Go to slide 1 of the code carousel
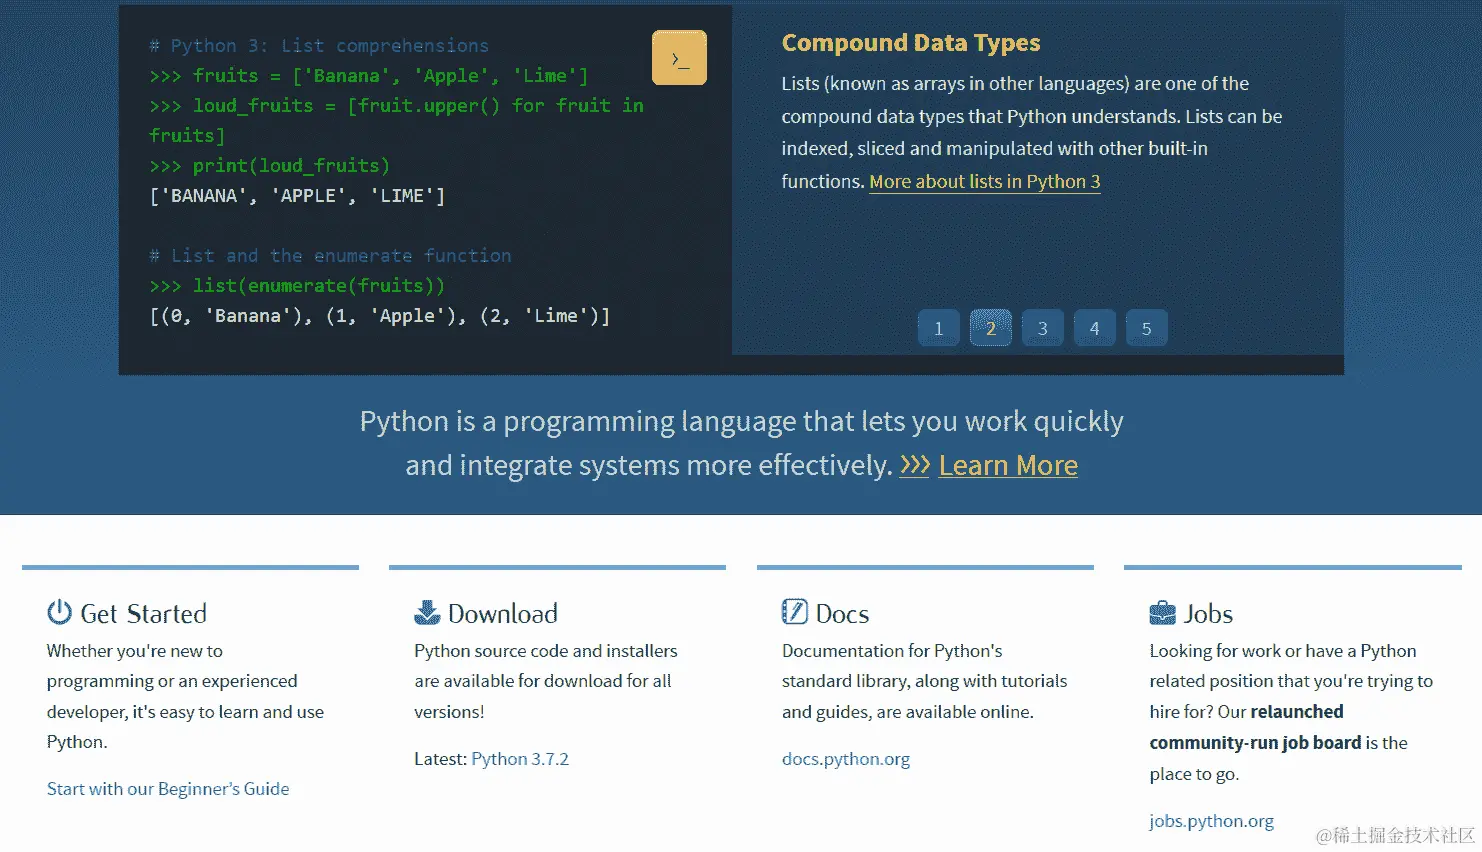The image size is (1482, 852). pyautogui.click(x=939, y=328)
